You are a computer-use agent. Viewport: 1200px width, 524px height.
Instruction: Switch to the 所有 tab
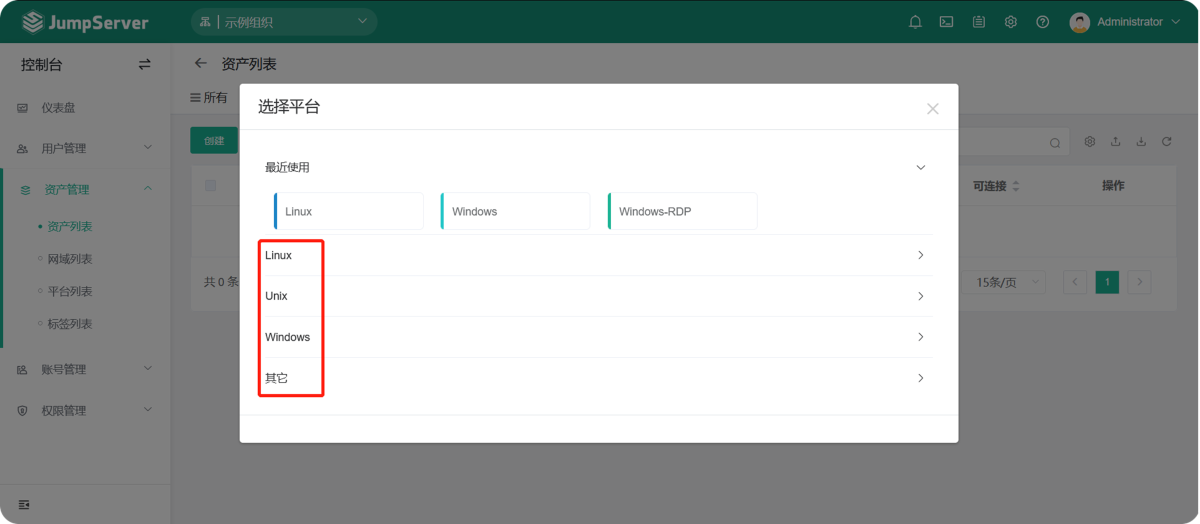click(x=209, y=98)
